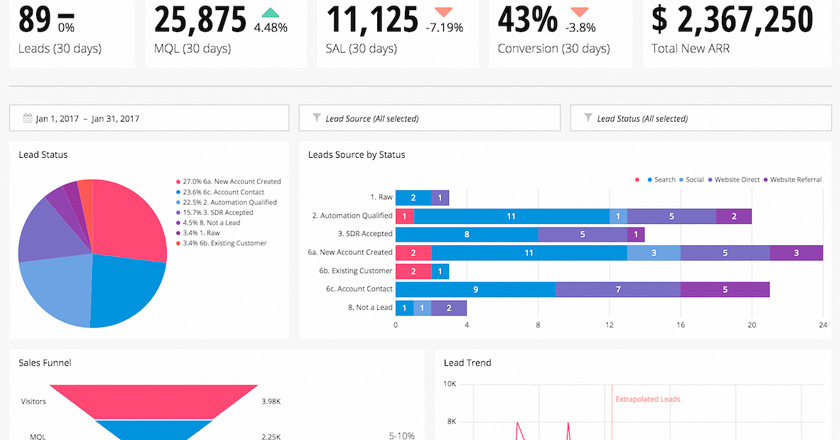Click the red segment 2 in the 6b. Existing Customer bar

(414, 271)
